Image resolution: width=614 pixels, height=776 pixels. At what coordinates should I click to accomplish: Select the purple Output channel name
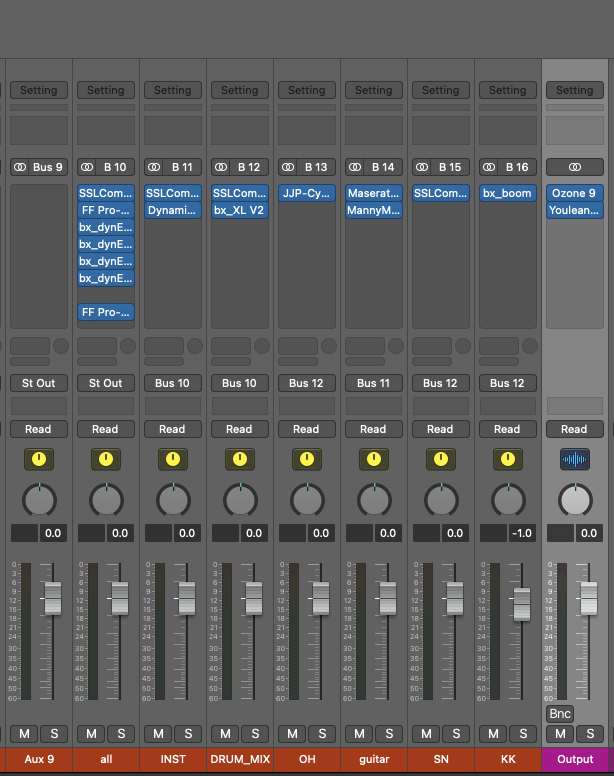click(x=575, y=759)
